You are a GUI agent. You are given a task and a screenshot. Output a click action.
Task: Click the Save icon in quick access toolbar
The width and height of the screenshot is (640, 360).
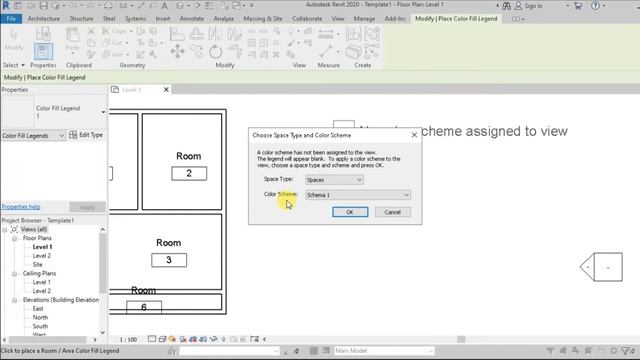point(43,6)
